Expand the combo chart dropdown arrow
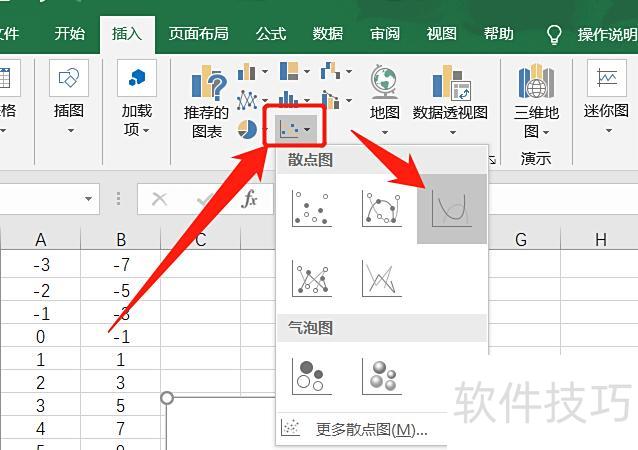Image resolution: width=638 pixels, height=450 pixels. [349, 100]
